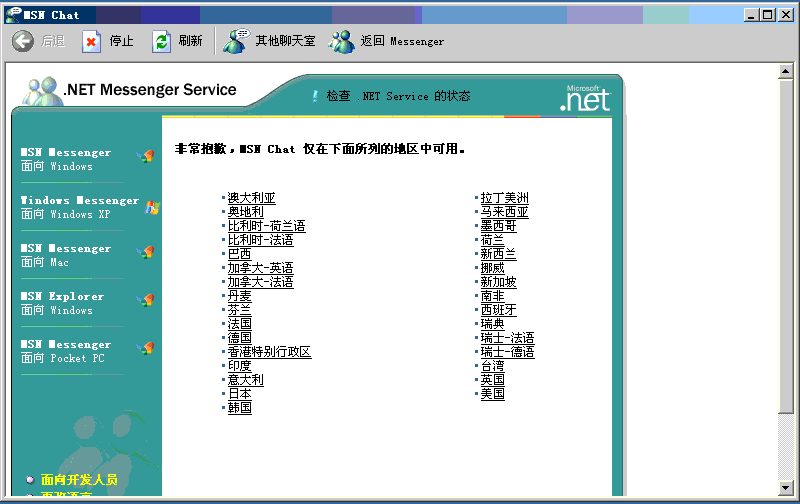Select the 香港特别行政区 region link
The height and width of the screenshot is (504, 800).
pos(269,352)
